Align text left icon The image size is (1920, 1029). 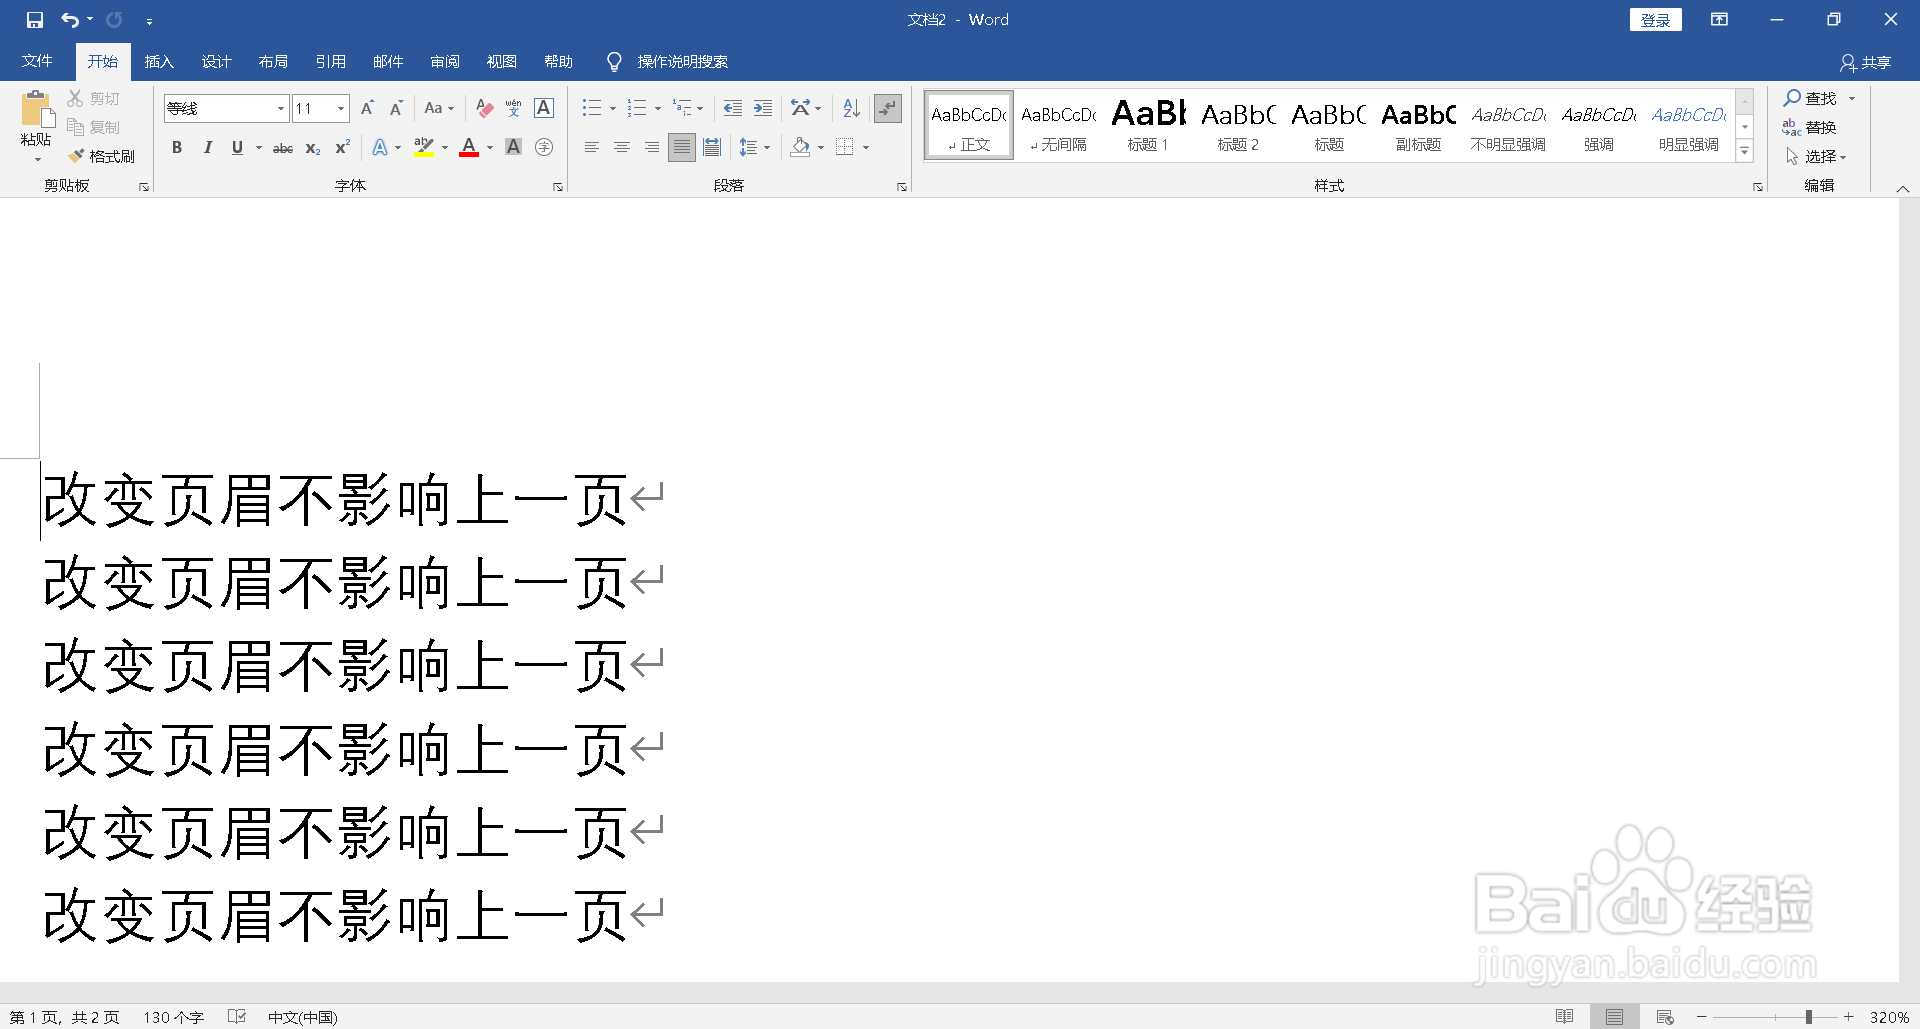pos(592,147)
